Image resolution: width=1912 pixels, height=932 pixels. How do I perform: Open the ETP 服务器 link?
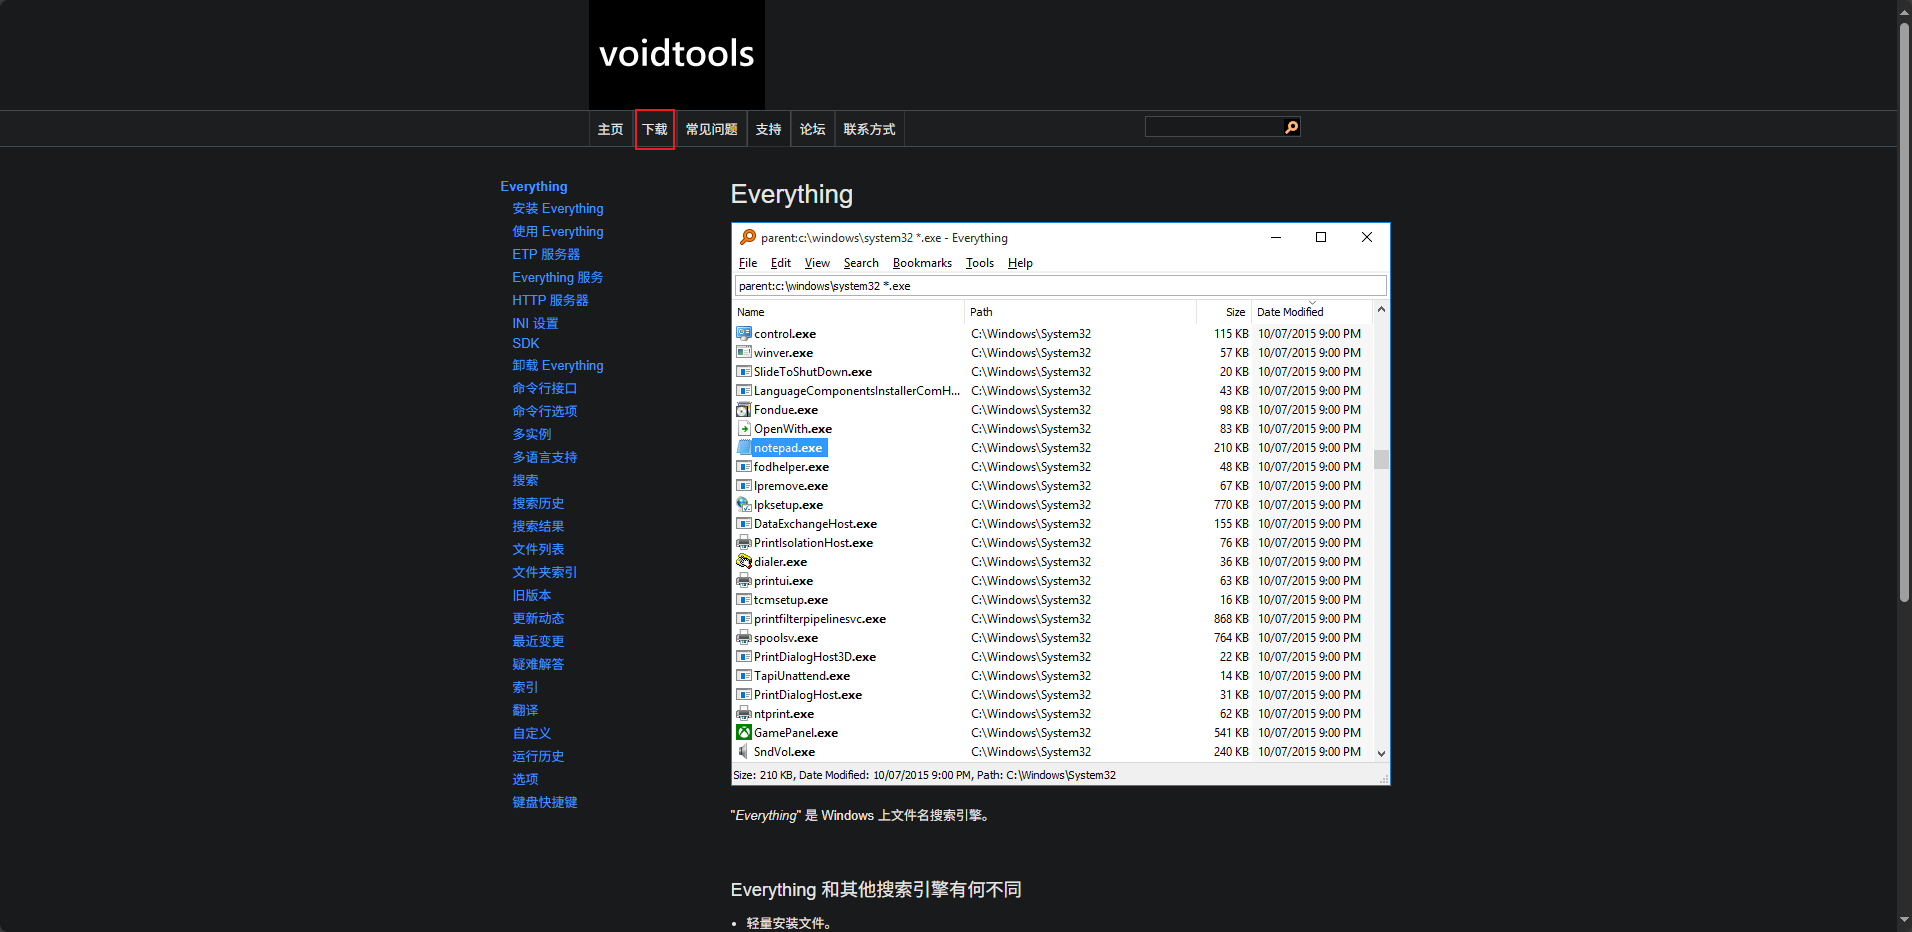(546, 254)
